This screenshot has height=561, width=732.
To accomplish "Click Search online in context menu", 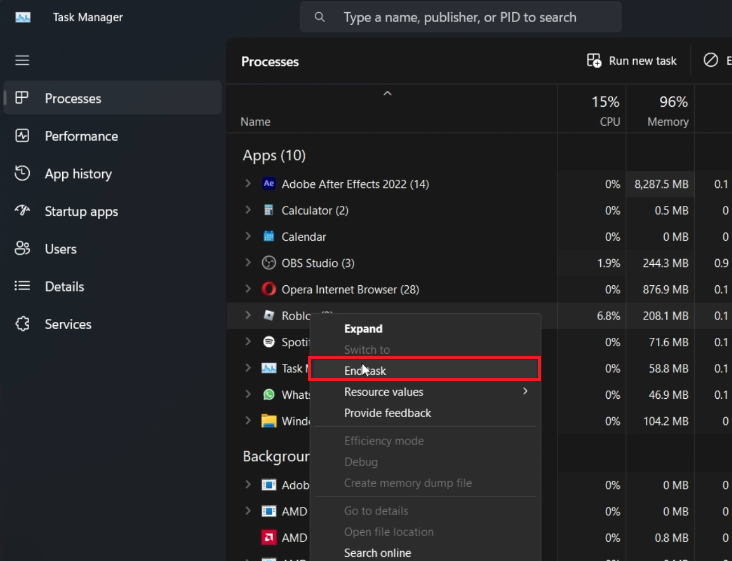I will click(x=377, y=553).
